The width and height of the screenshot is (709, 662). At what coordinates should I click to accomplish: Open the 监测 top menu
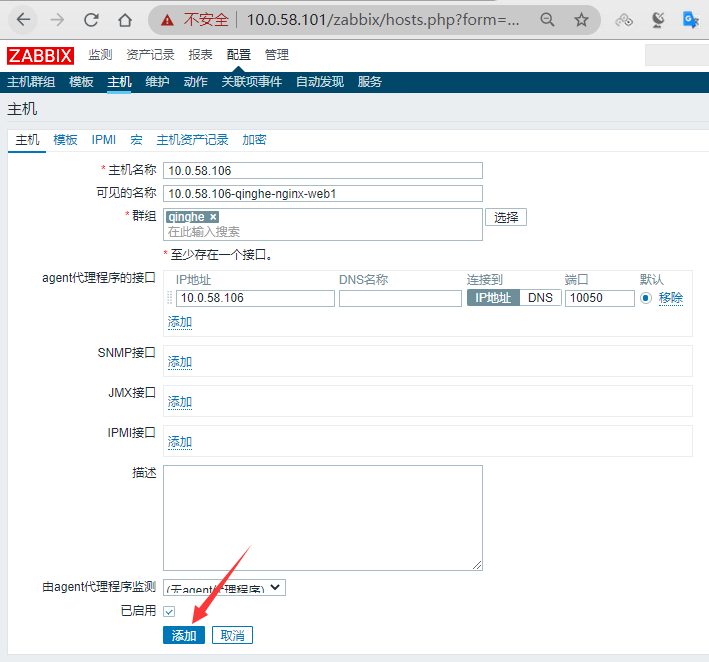(100, 55)
